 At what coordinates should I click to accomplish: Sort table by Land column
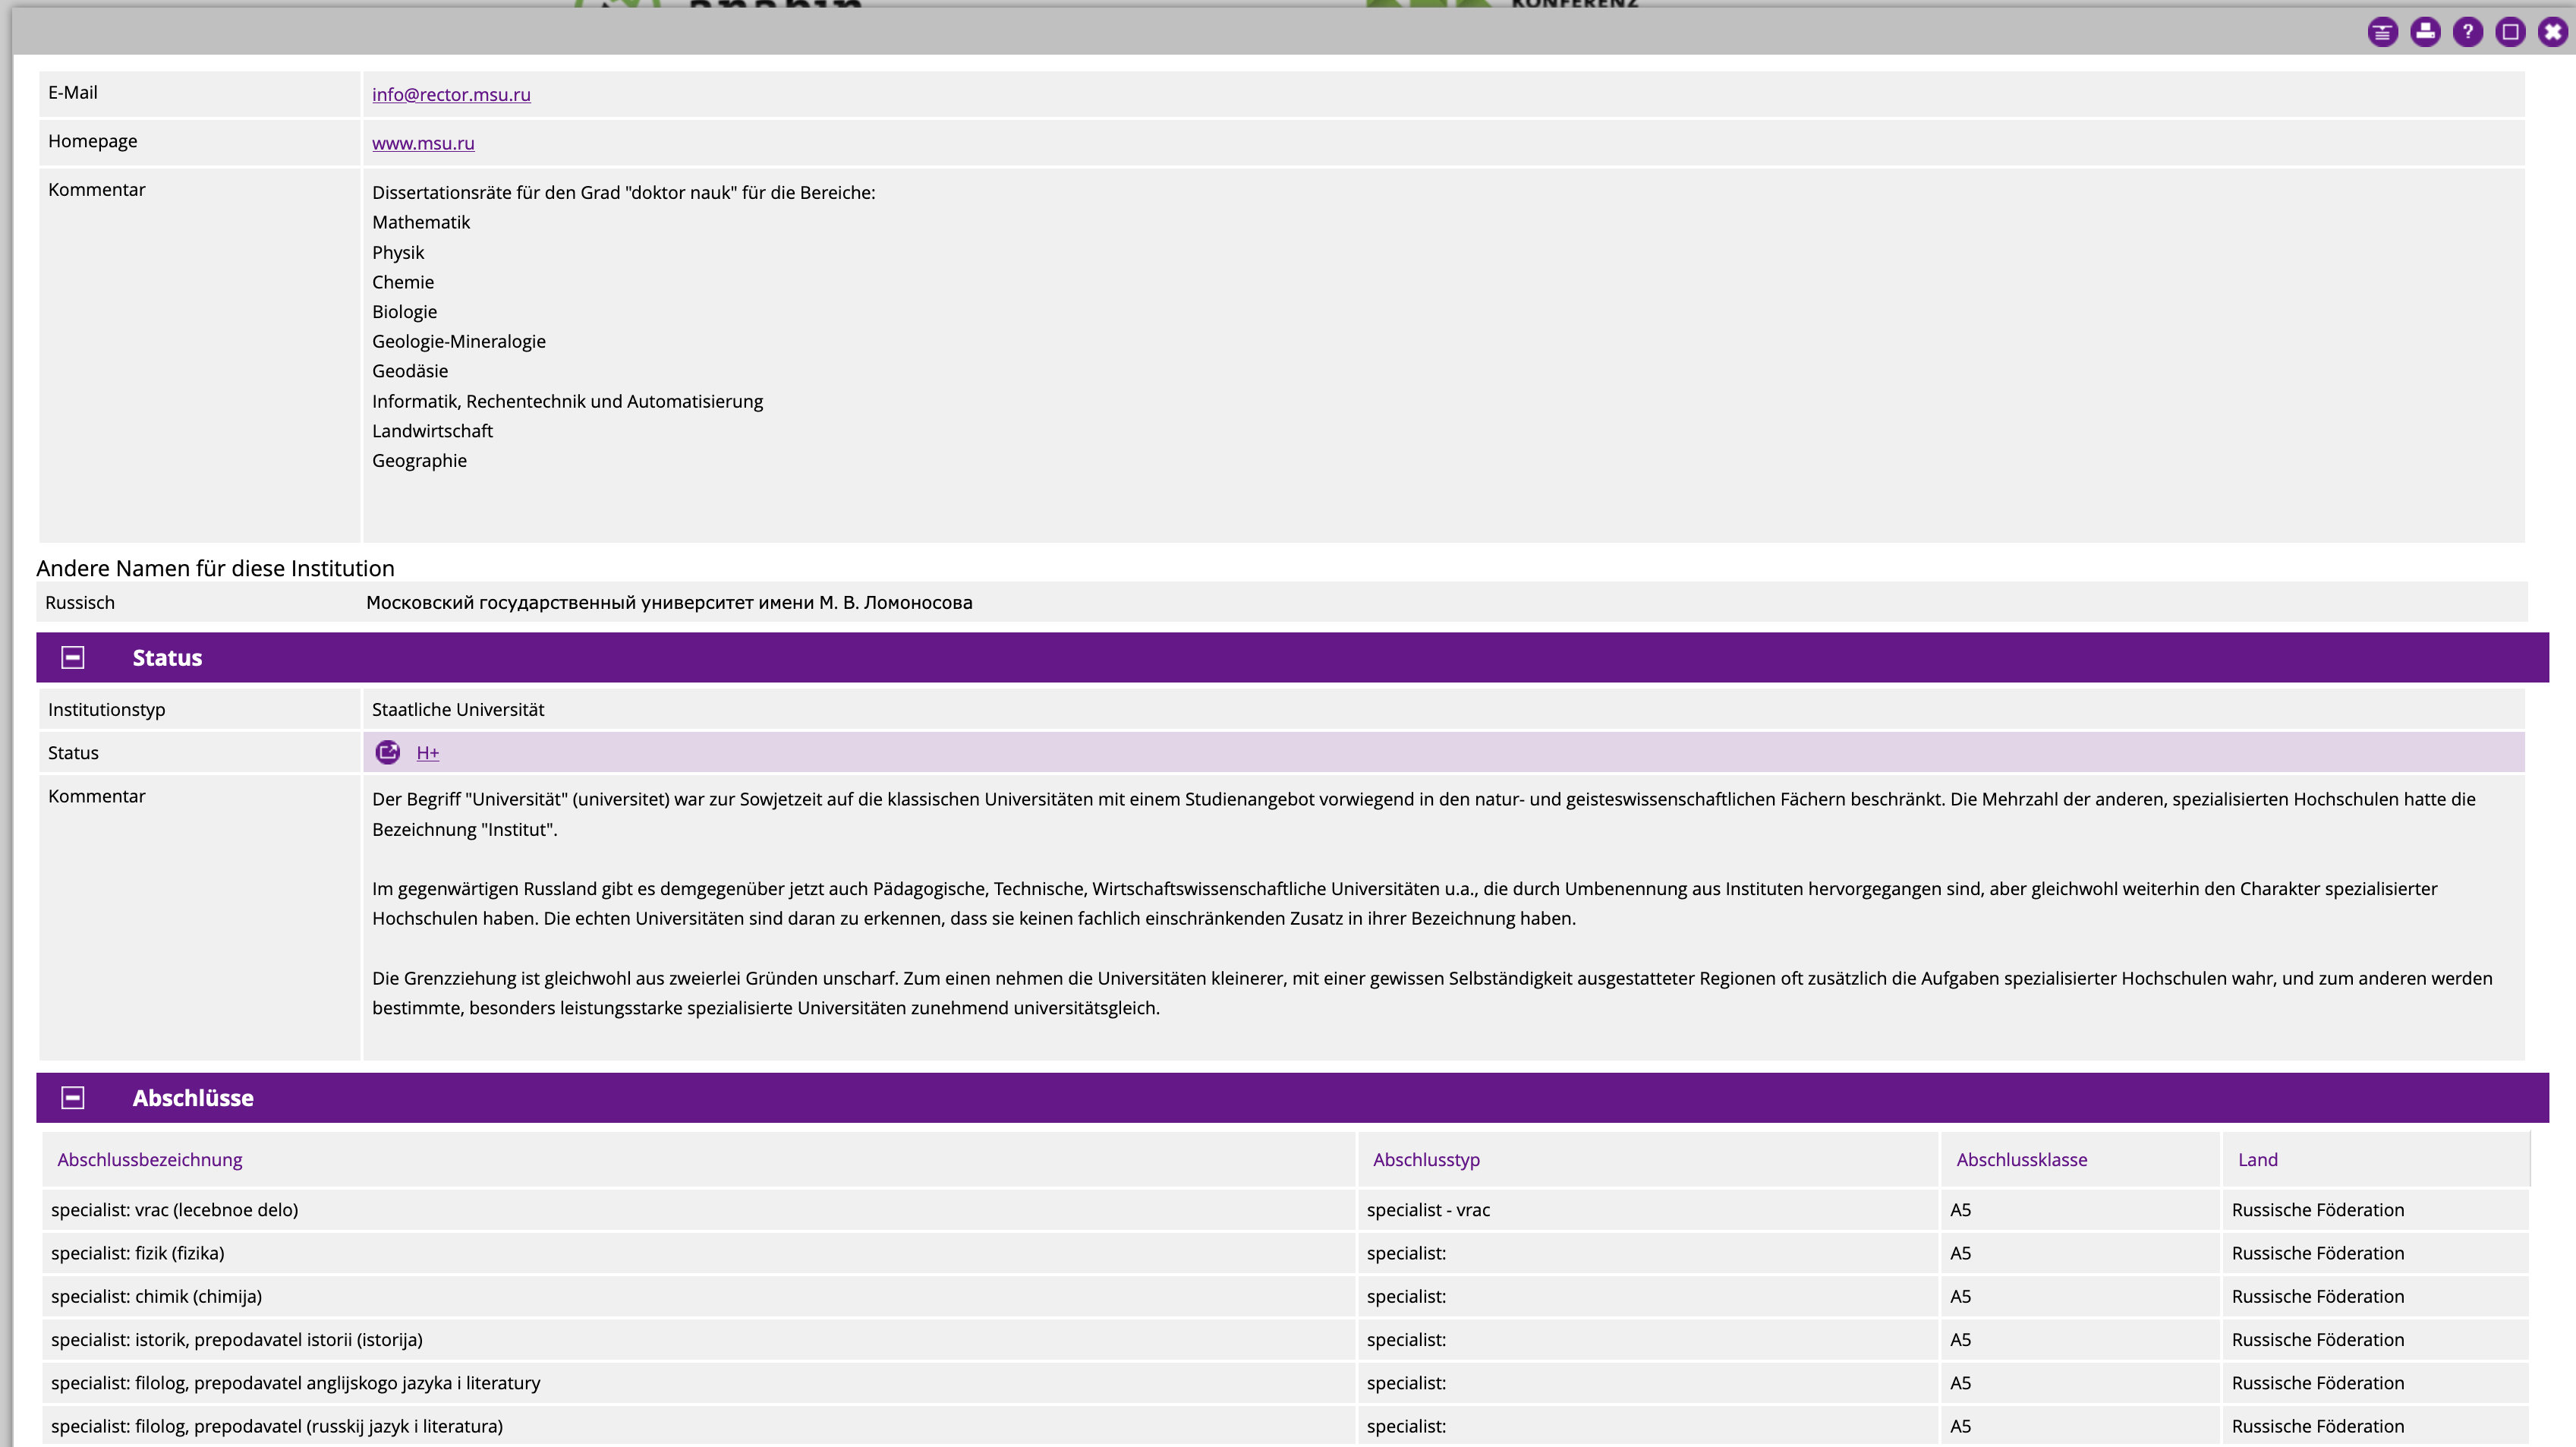pos(2257,1159)
